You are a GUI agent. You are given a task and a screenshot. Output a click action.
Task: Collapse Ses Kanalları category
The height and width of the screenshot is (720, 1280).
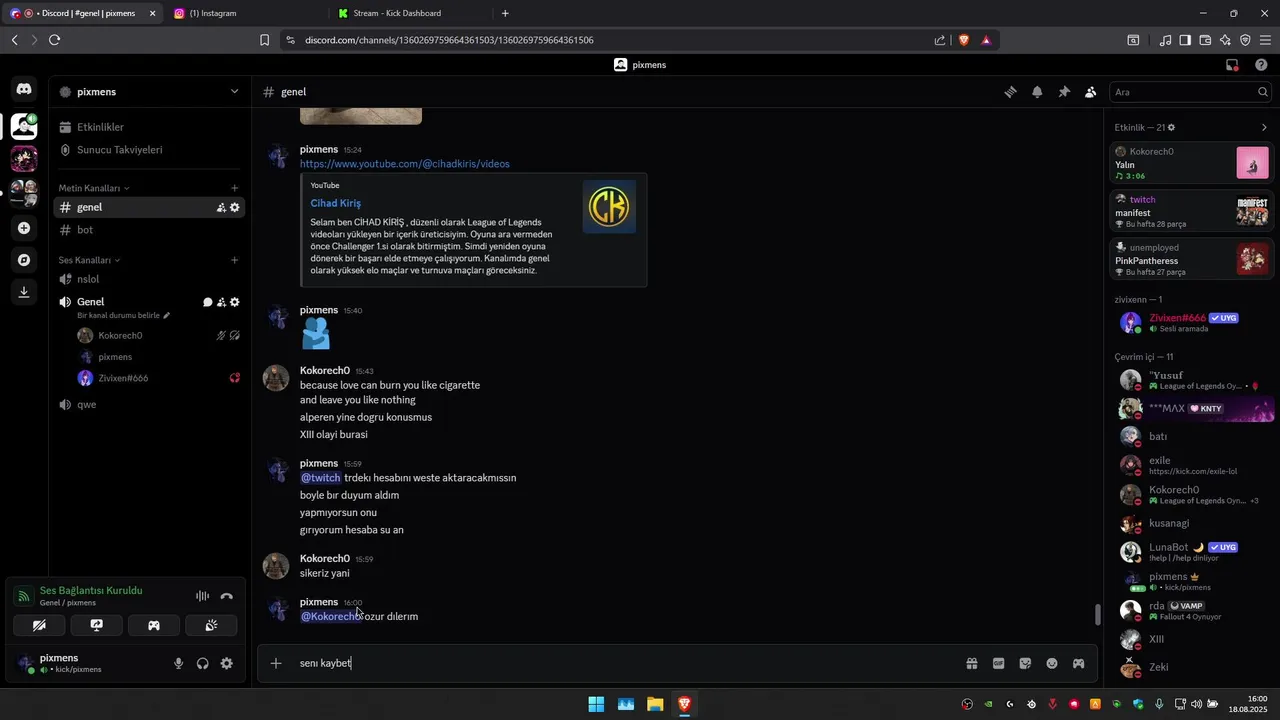point(88,260)
